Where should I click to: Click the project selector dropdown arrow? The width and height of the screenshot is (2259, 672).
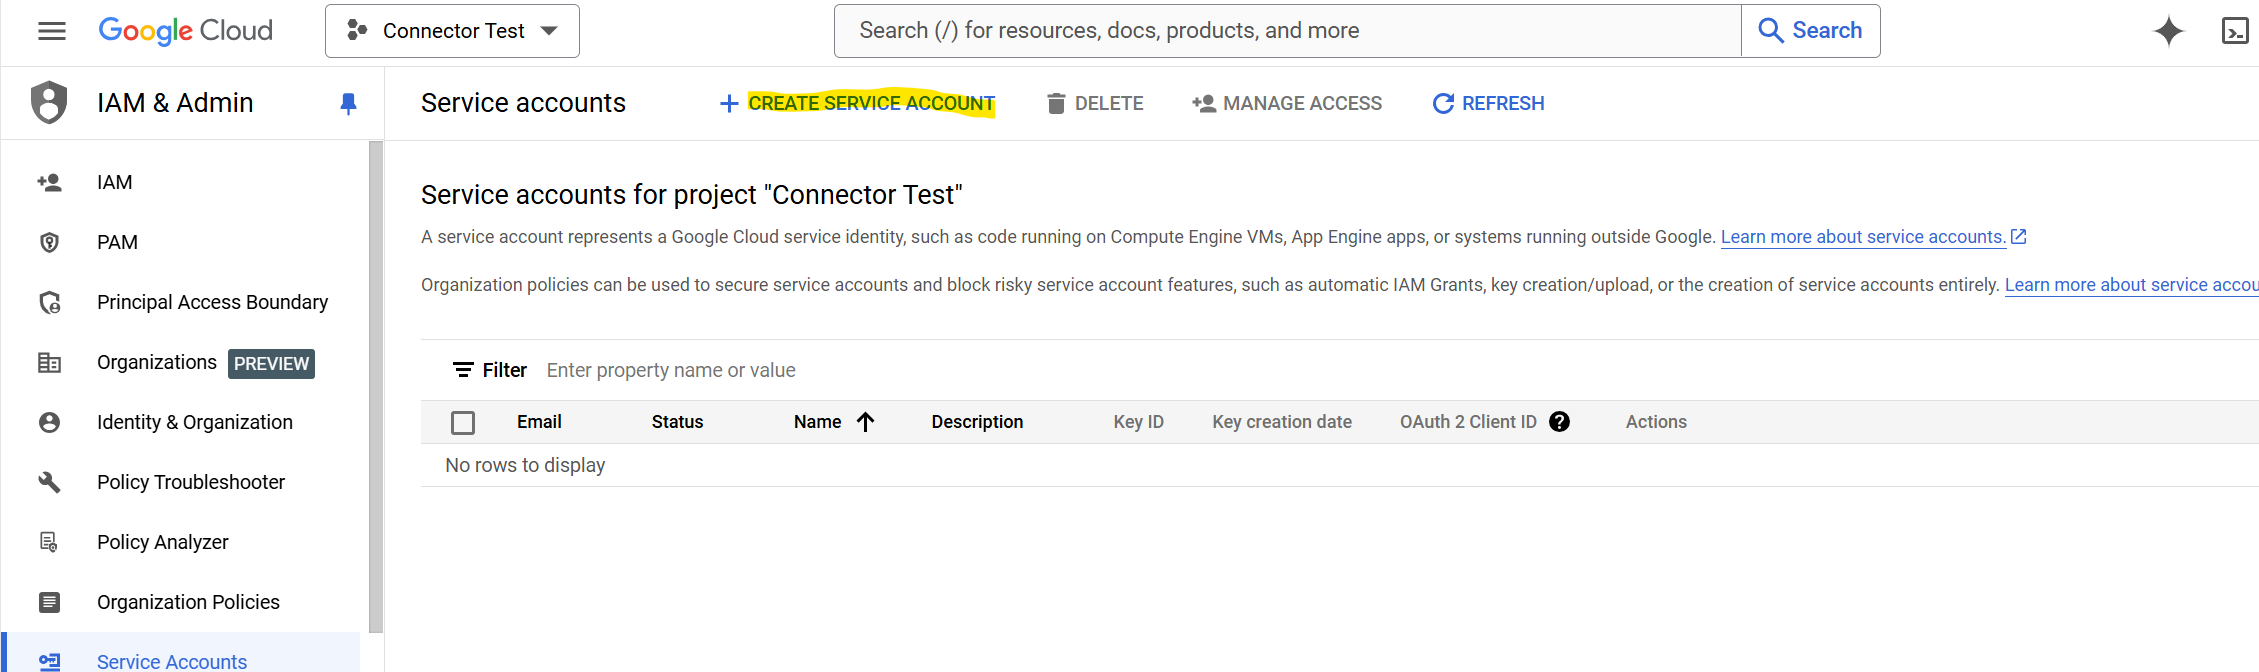549,31
